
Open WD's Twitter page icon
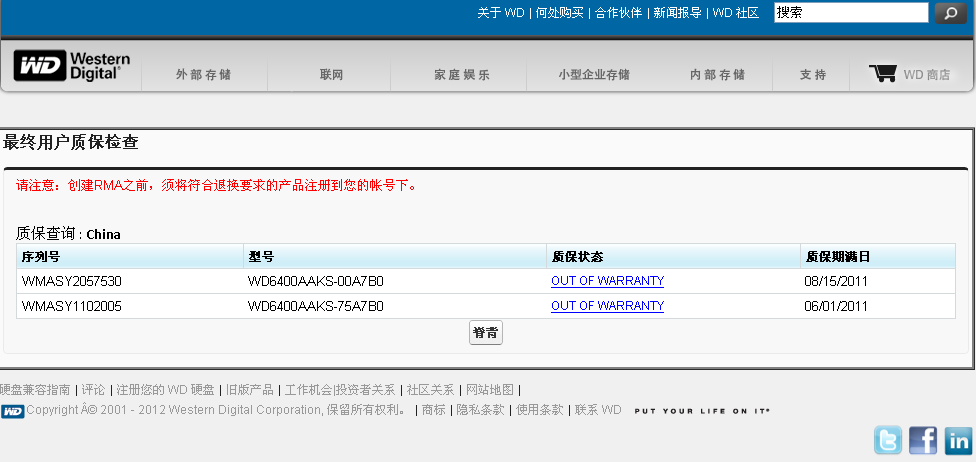pos(888,440)
